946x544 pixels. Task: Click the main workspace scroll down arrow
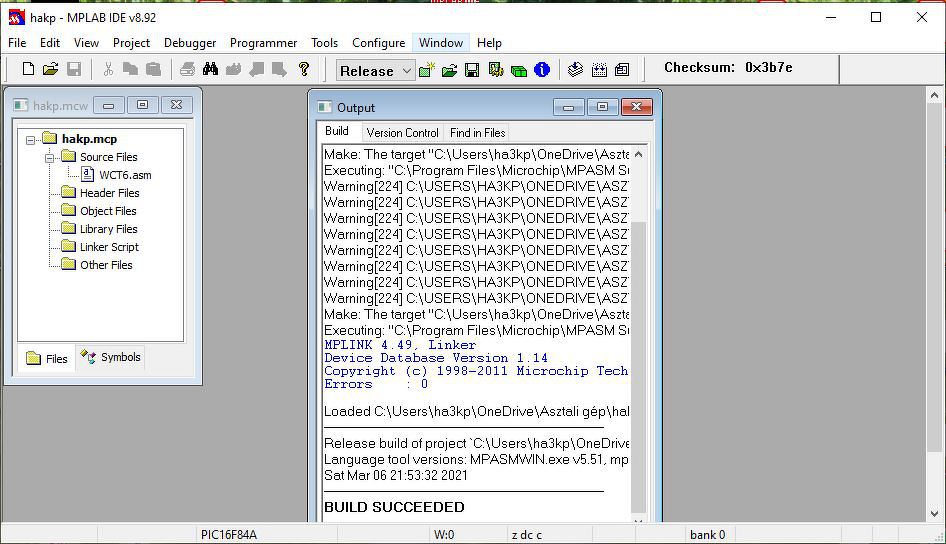(934, 514)
